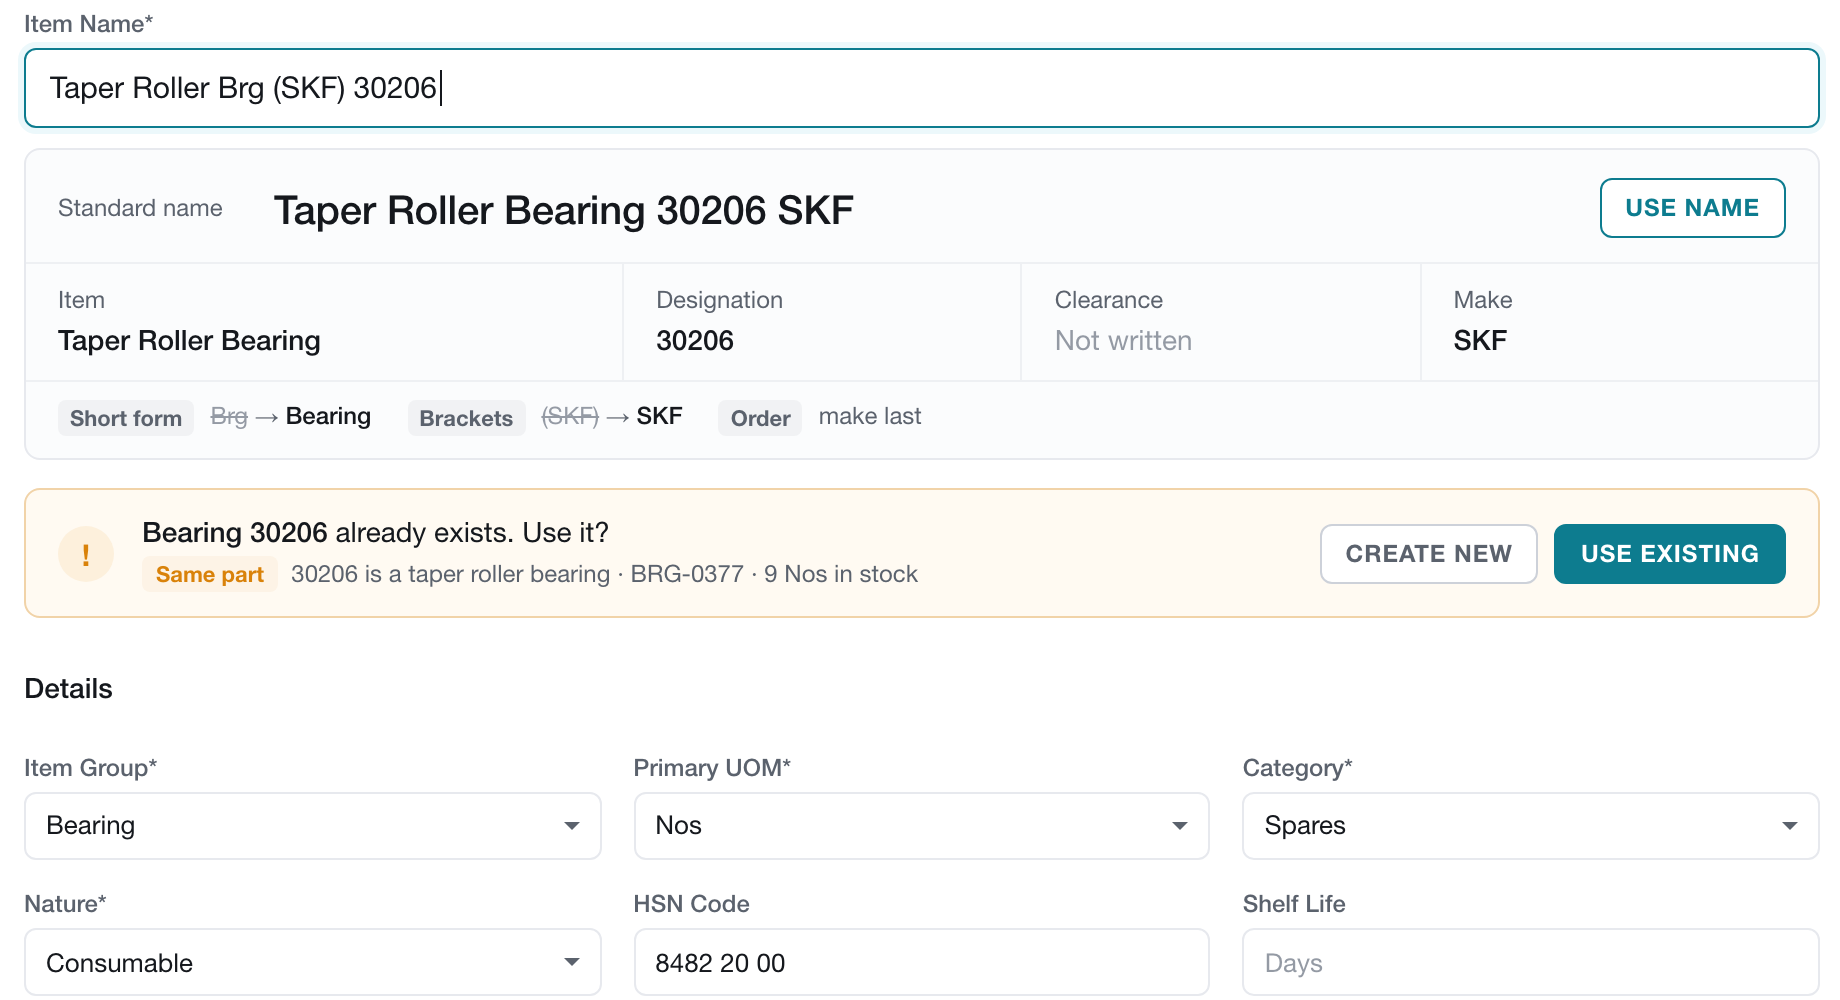Click 'Bearing 30206 already exists. Use it?' message

(376, 532)
